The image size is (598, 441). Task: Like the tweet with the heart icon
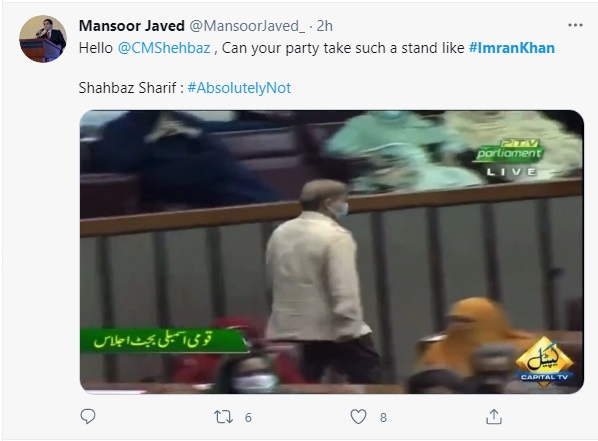(x=358, y=417)
